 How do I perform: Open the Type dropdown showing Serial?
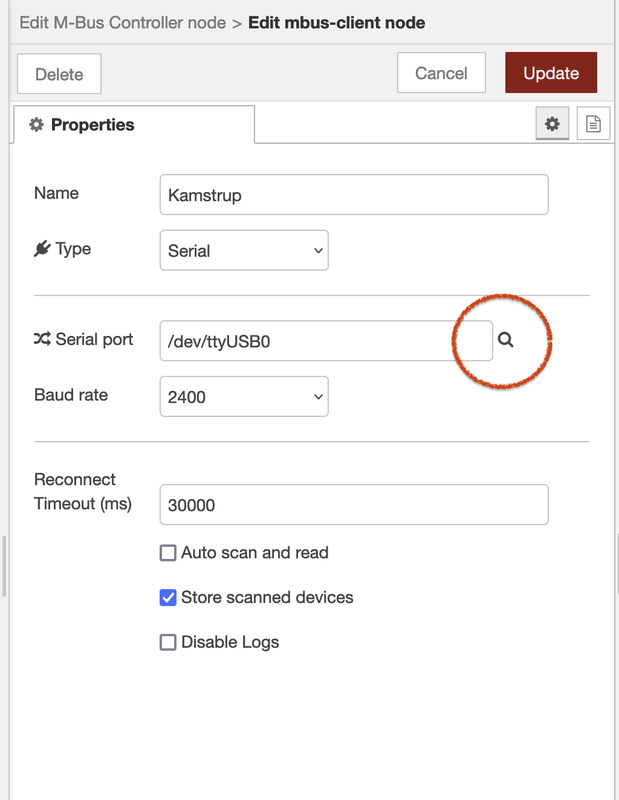pyautogui.click(x=243, y=251)
